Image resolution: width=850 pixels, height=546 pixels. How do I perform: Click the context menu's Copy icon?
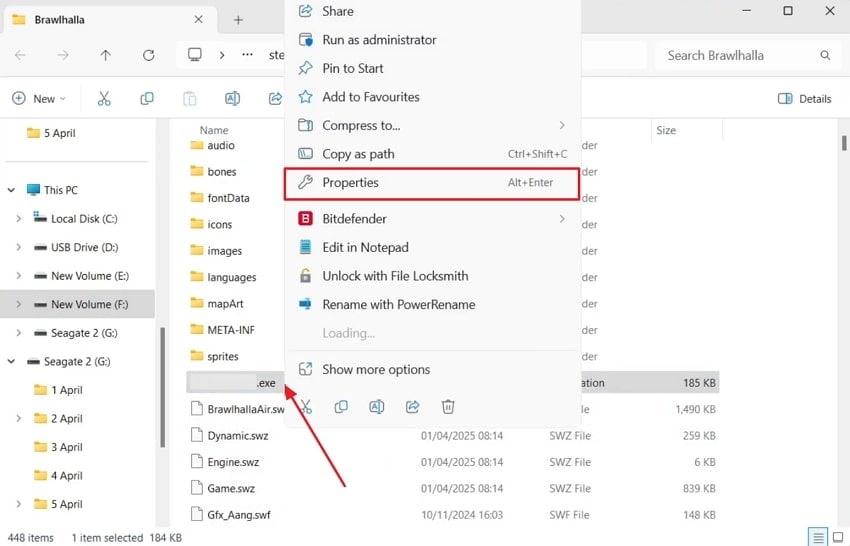point(341,407)
